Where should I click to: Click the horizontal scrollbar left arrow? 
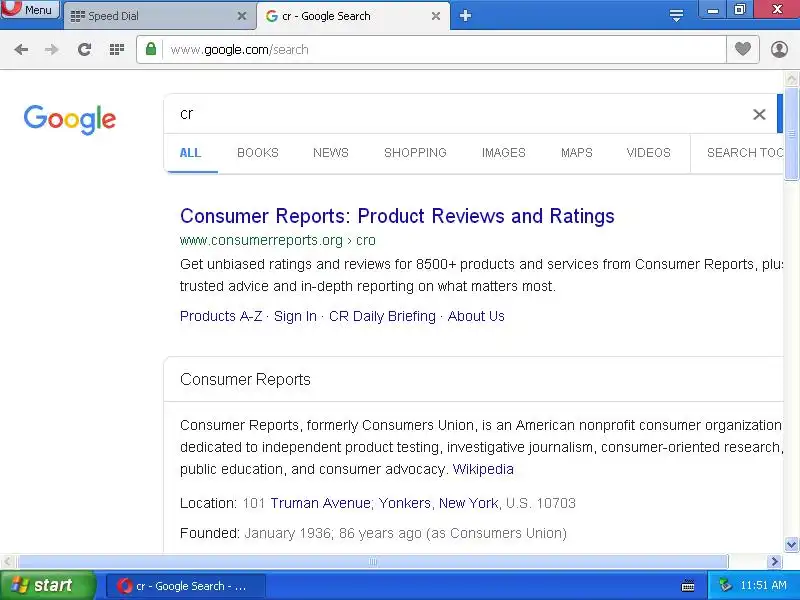pyautogui.click(x=7, y=562)
